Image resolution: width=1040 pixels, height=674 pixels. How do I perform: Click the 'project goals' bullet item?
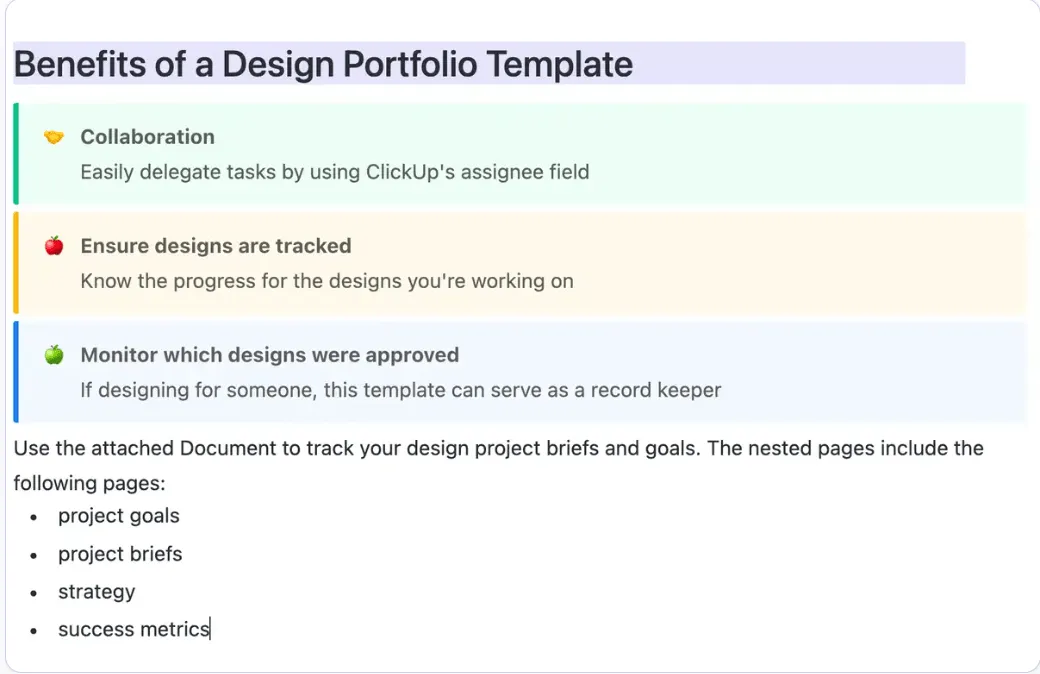pyautogui.click(x=119, y=515)
